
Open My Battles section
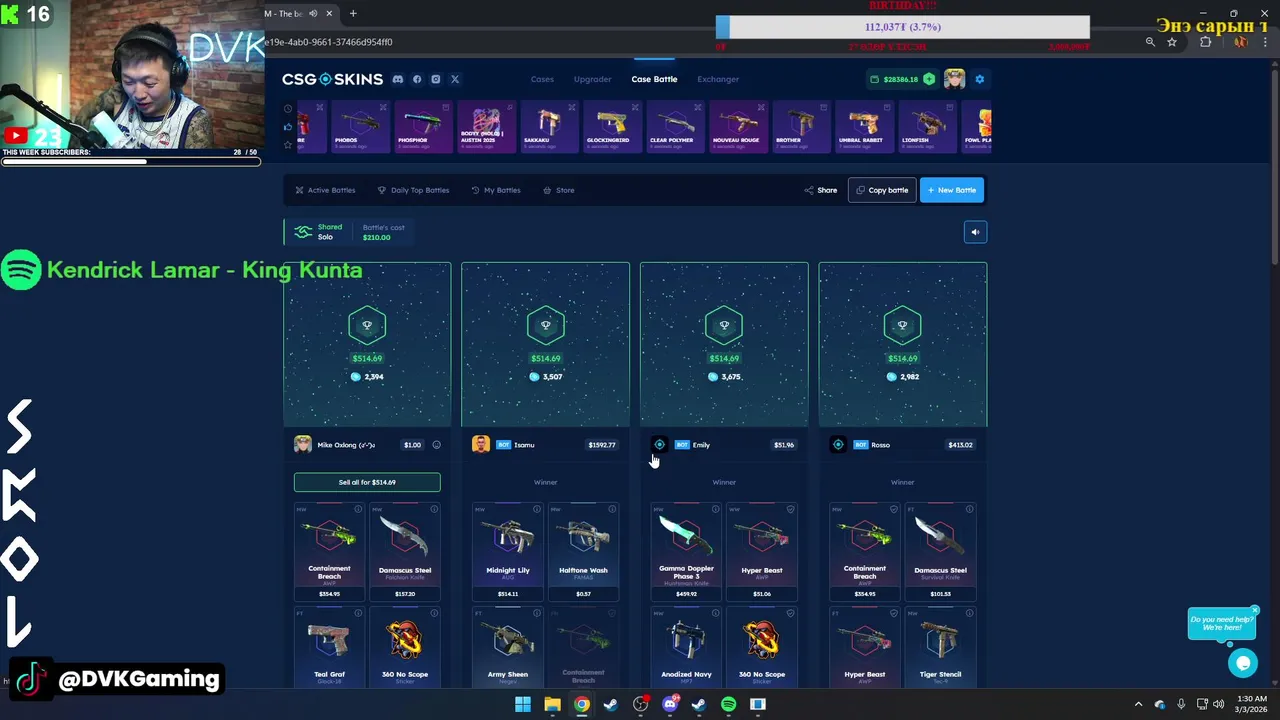click(x=496, y=190)
